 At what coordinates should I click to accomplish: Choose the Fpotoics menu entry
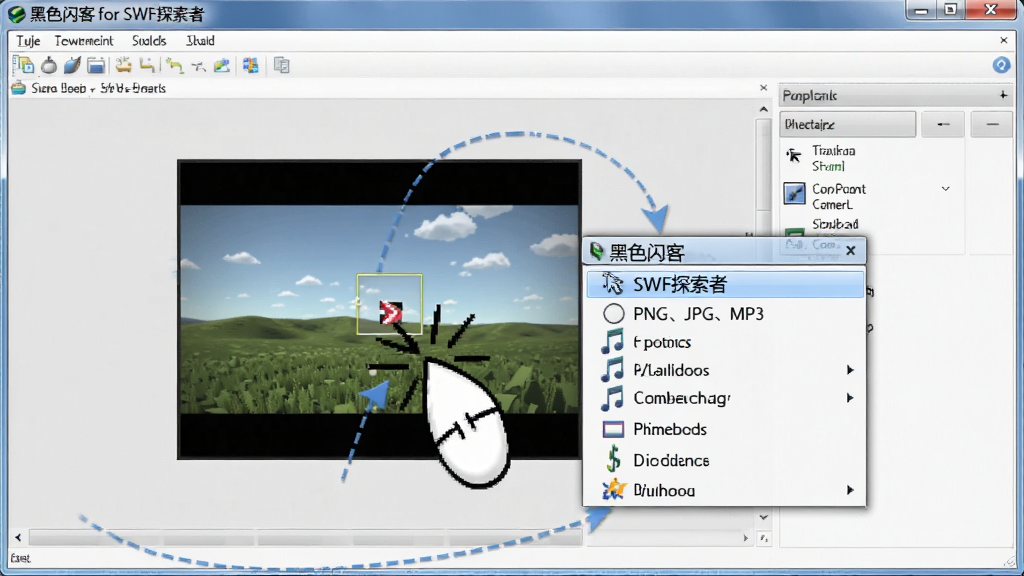click(x=726, y=342)
